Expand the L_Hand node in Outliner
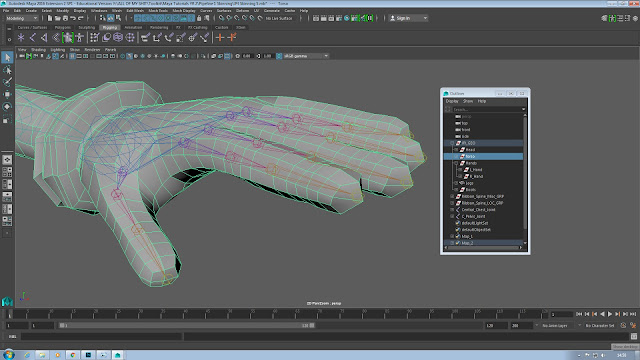This screenshot has height=360, width=640. (460, 169)
